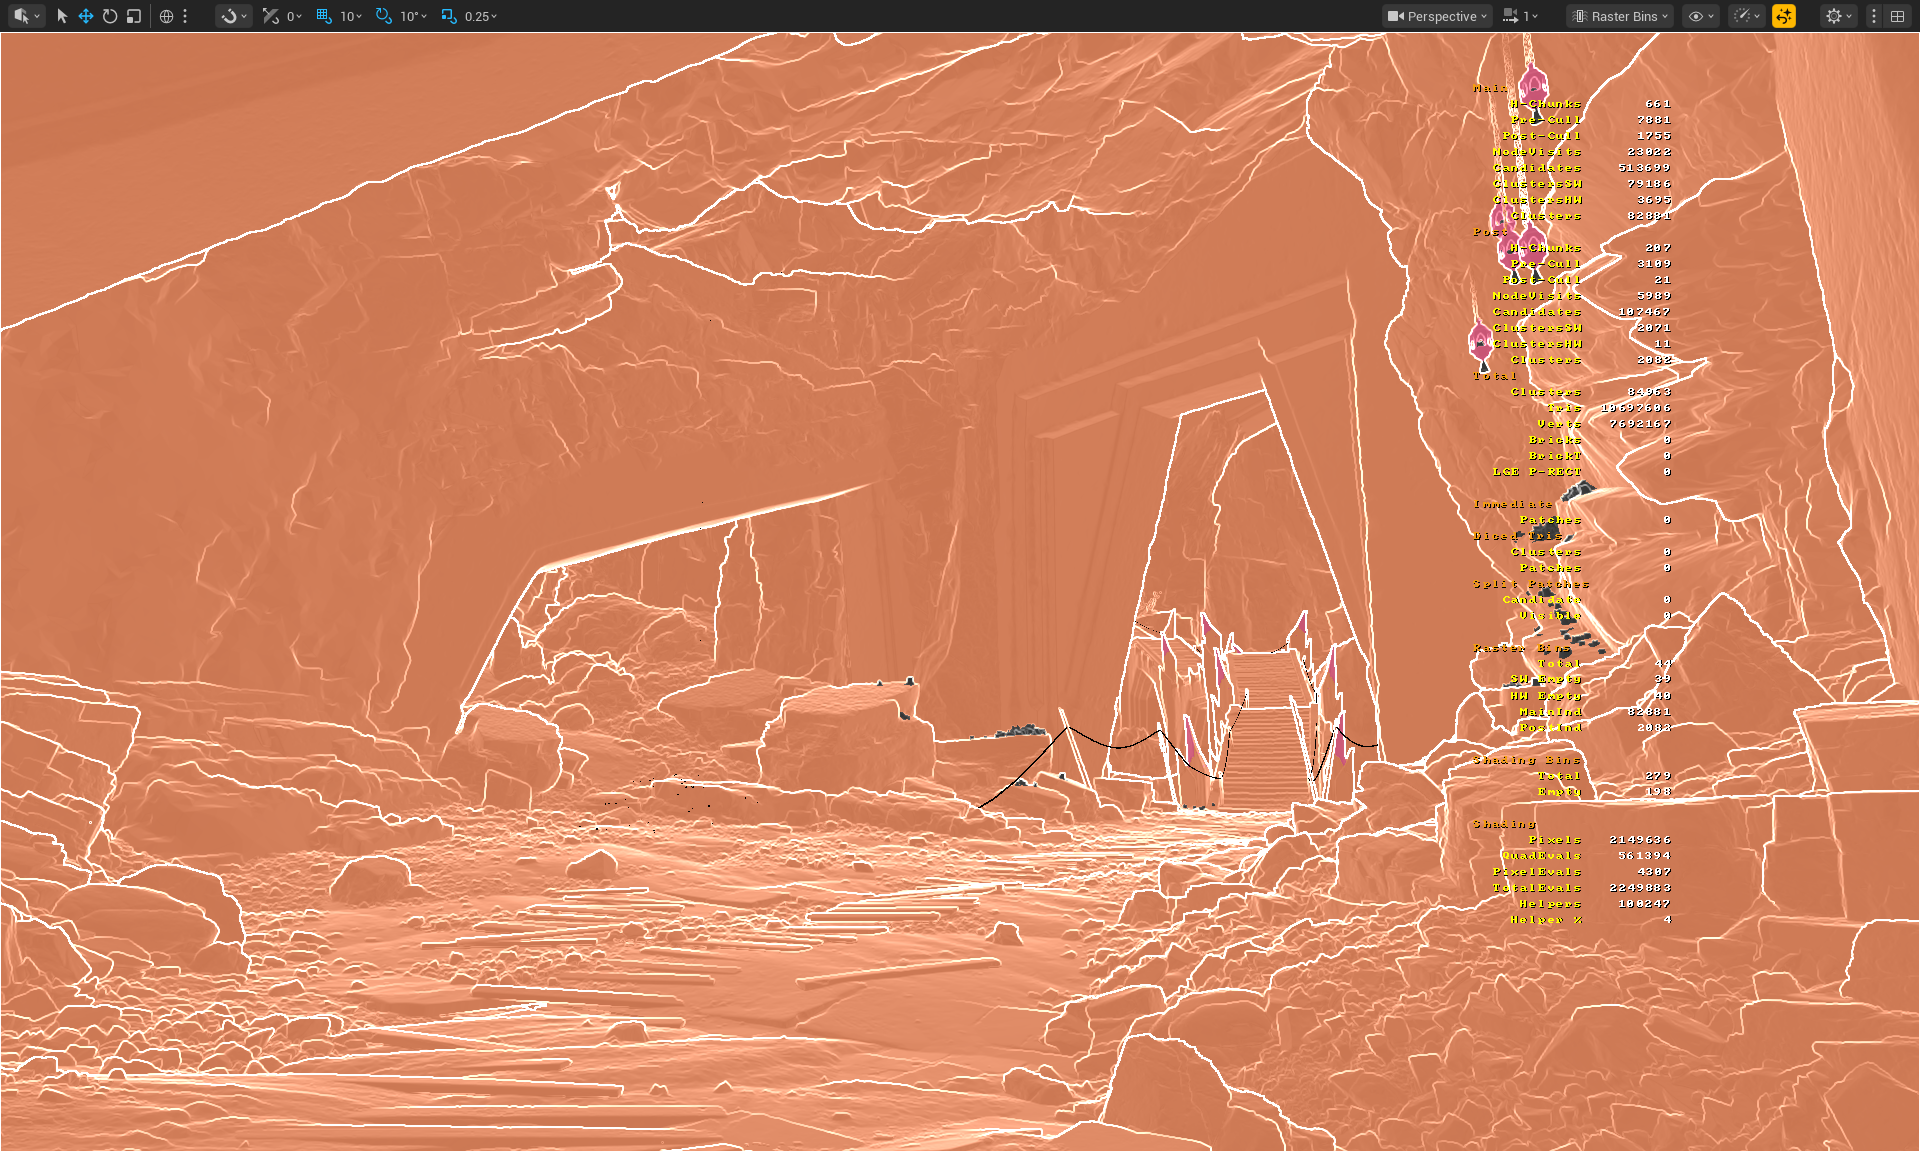This screenshot has height=1152, width=1920.
Task: Toggle surface snapping with value 0
Action: (x=271, y=16)
